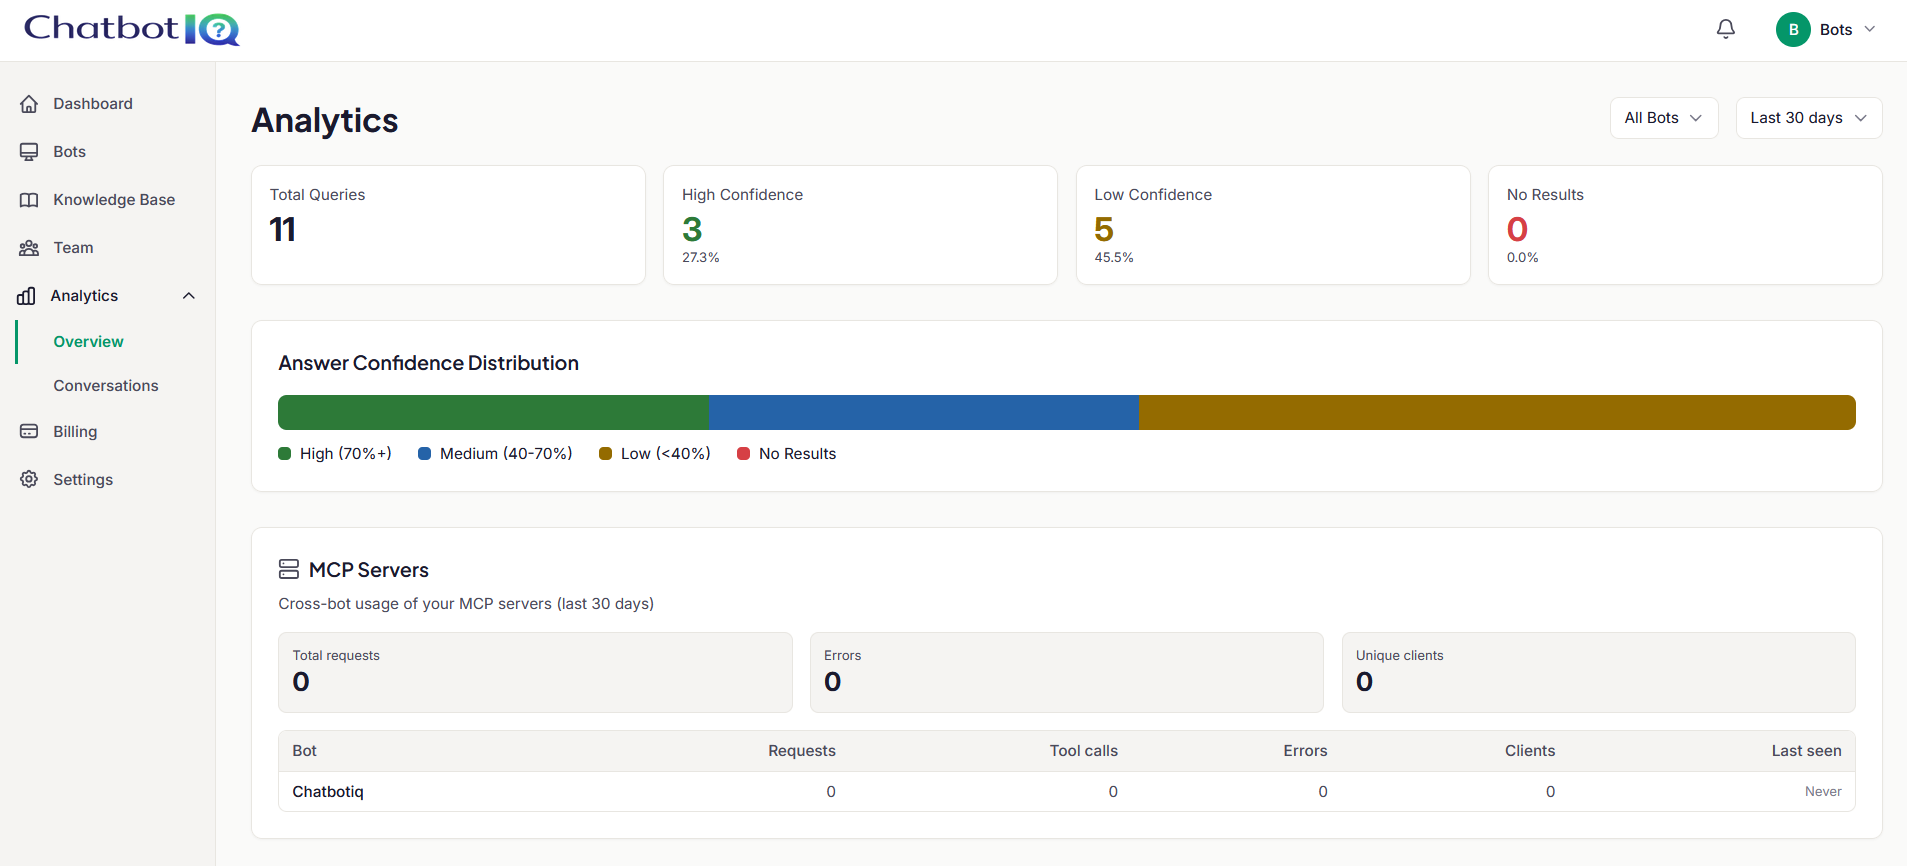Collapse the Analytics sidebar section chevron
This screenshot has width=1907, height=866.
[x=189, y=296]
